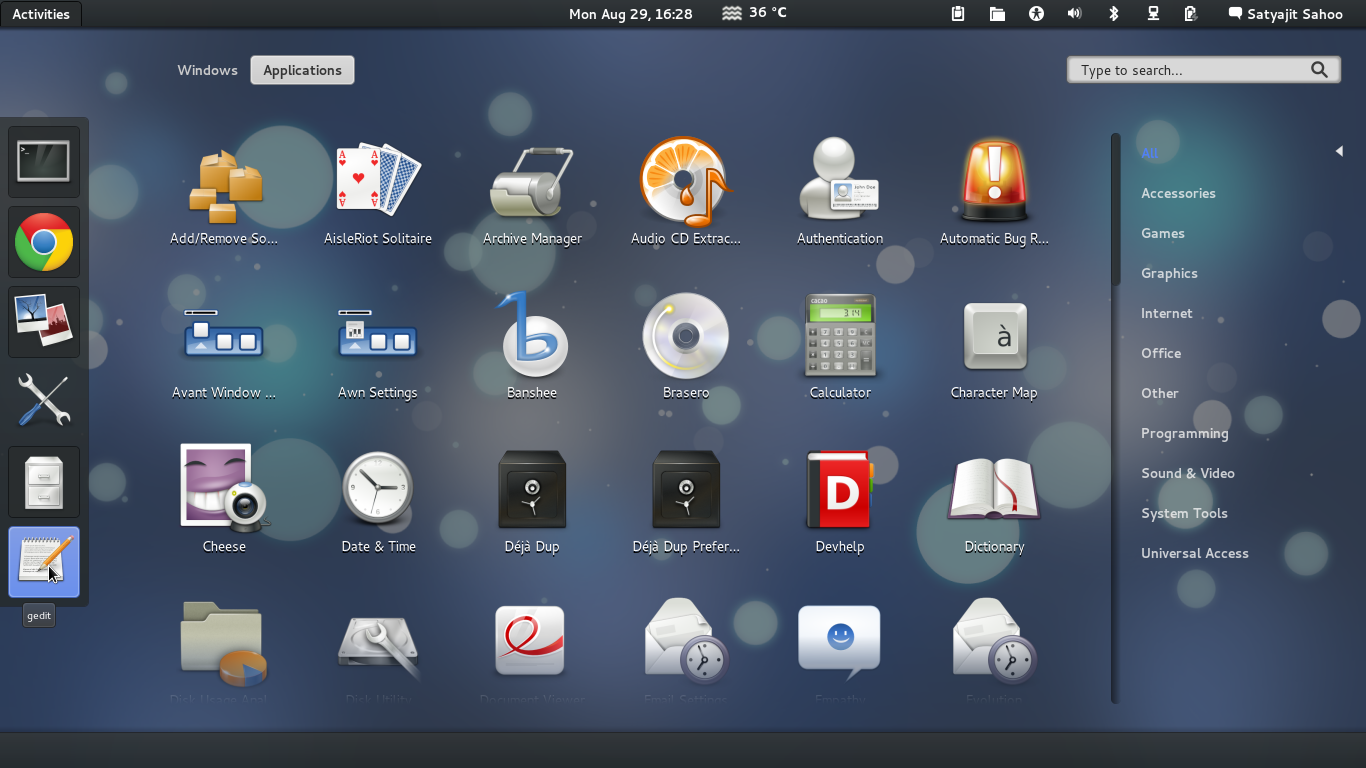Open Date & Time settings
This screenshot has height=768, width=1366.
[x=378, y=500]
